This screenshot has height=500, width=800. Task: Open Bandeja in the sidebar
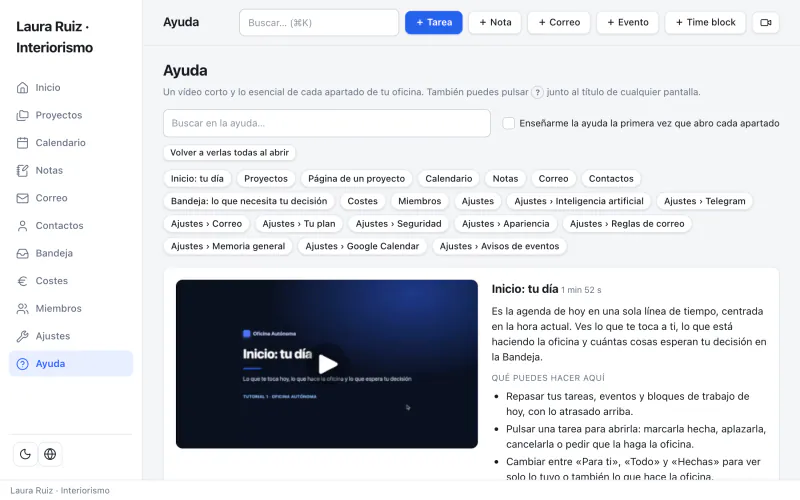point(71,253)
